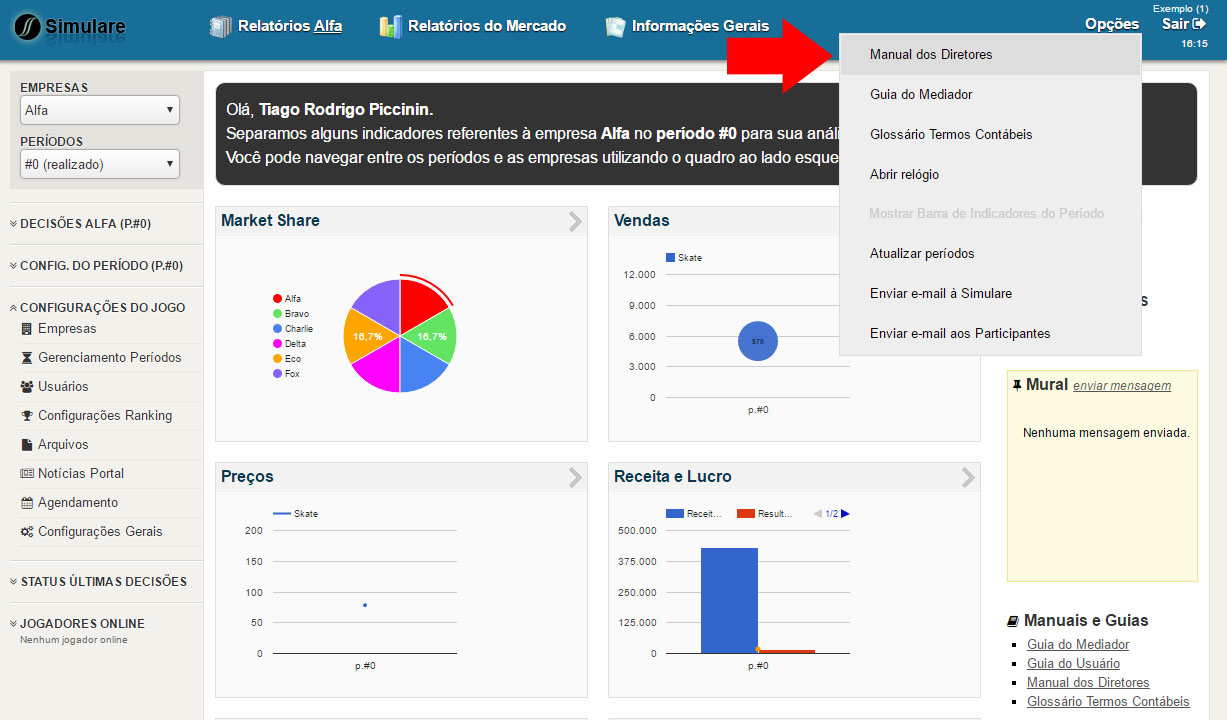Choose Glossário Termos Contábeis menu entry

(990, 134)
